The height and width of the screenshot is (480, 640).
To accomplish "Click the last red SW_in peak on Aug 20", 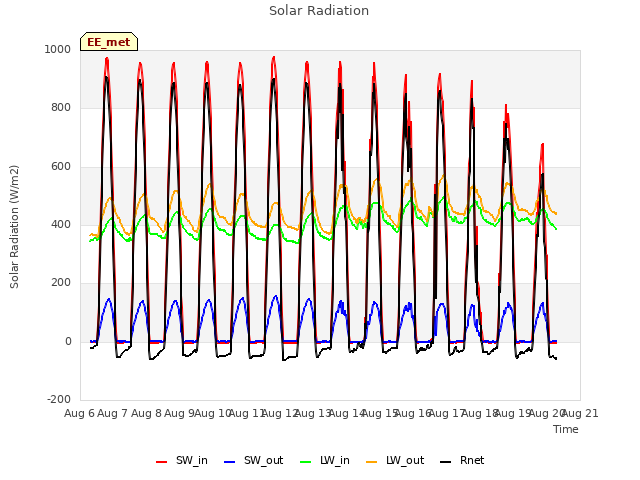I will coord(542,144).
